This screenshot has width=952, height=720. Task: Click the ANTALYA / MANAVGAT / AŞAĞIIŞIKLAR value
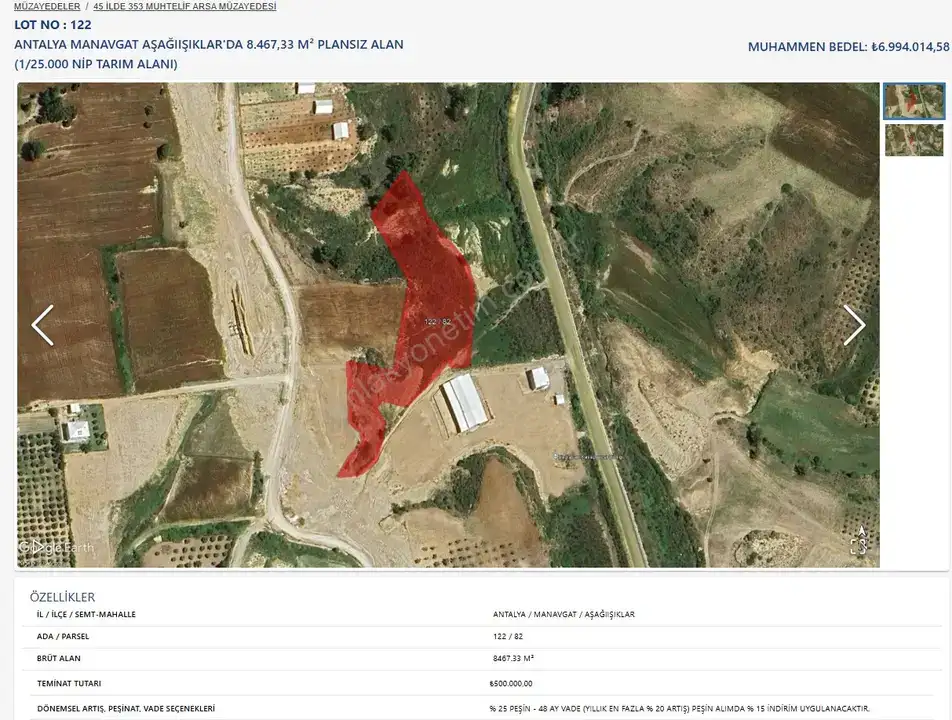(563, 614)
